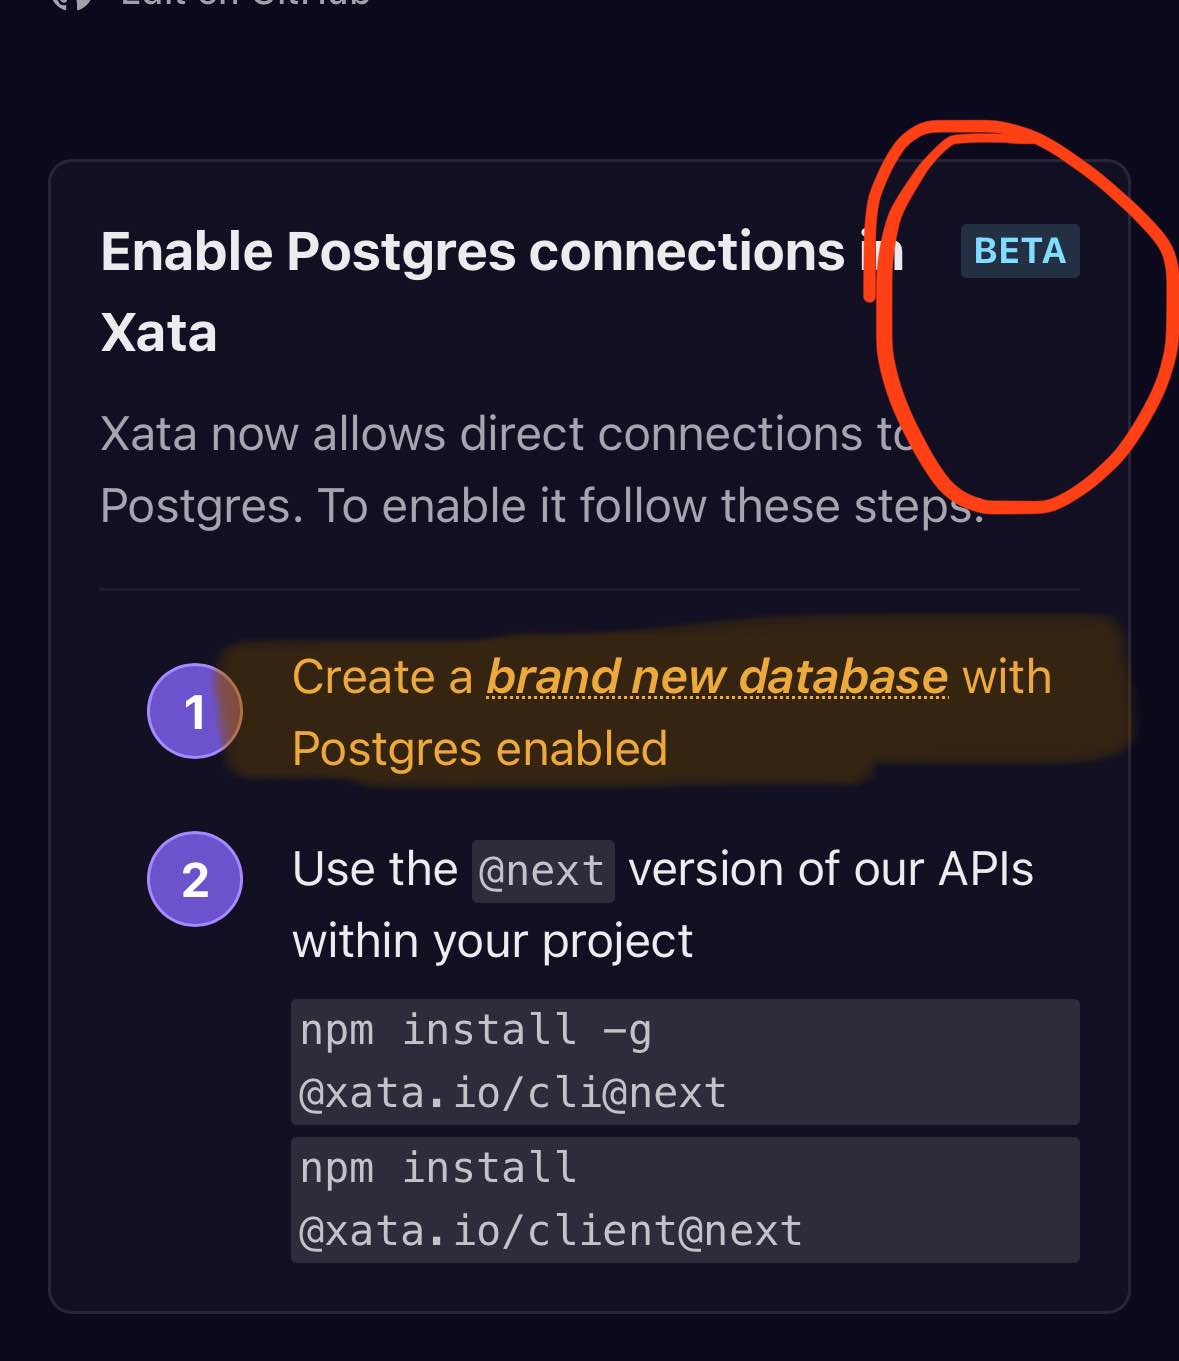The image size is (1179, 1361).
Task: Click "Use the" text in step 2
Action: tap(375, 869)
